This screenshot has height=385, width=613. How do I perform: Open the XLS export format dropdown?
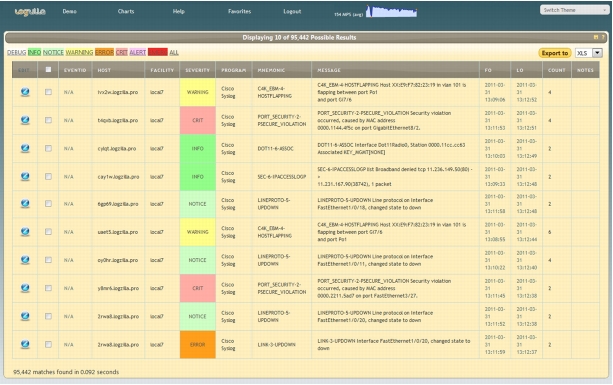(x=588, y=53)
